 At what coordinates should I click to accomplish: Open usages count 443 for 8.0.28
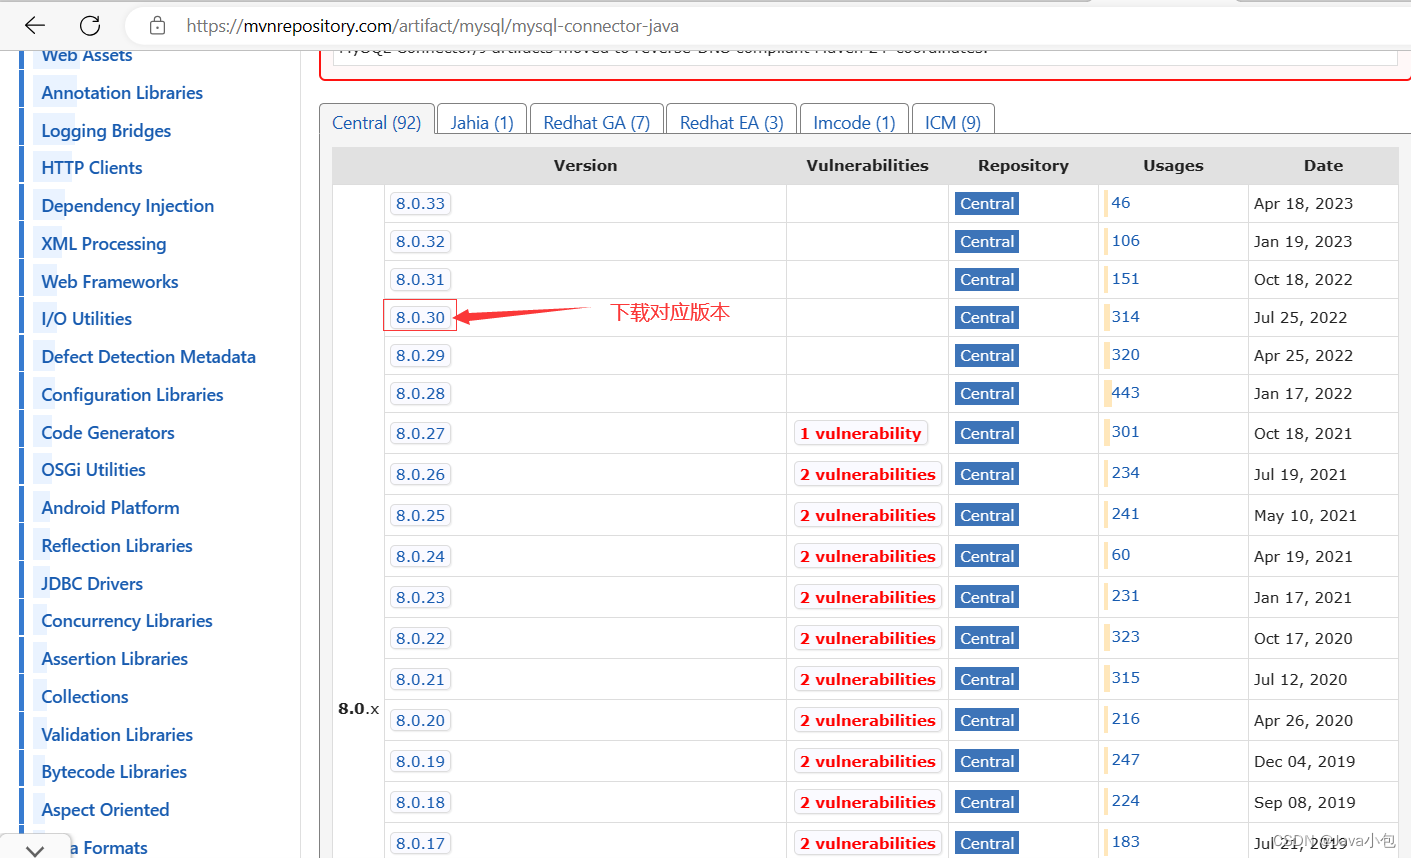click(x=1125, y=393)
